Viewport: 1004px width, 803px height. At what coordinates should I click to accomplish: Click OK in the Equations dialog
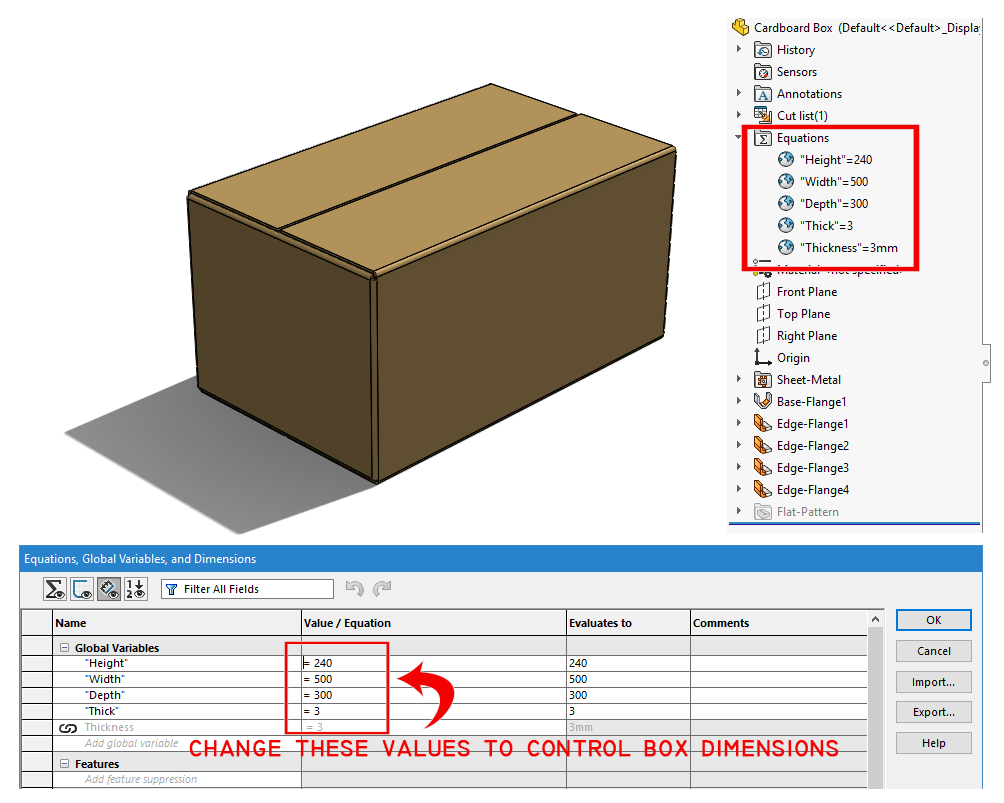point(934,620)
